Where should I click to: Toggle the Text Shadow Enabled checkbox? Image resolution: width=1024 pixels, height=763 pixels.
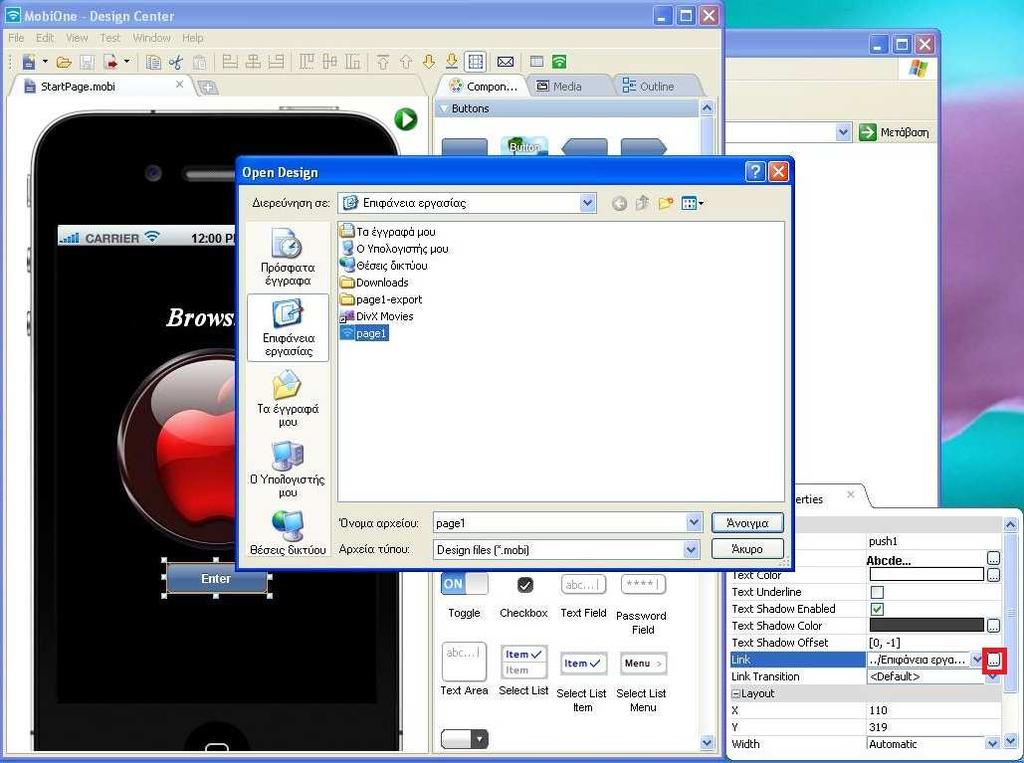877,609
